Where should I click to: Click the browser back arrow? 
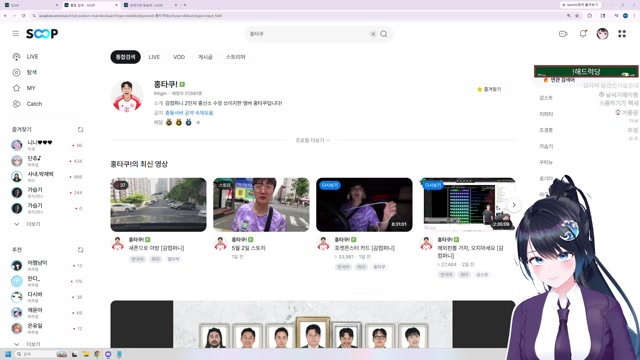pos(5,16)
